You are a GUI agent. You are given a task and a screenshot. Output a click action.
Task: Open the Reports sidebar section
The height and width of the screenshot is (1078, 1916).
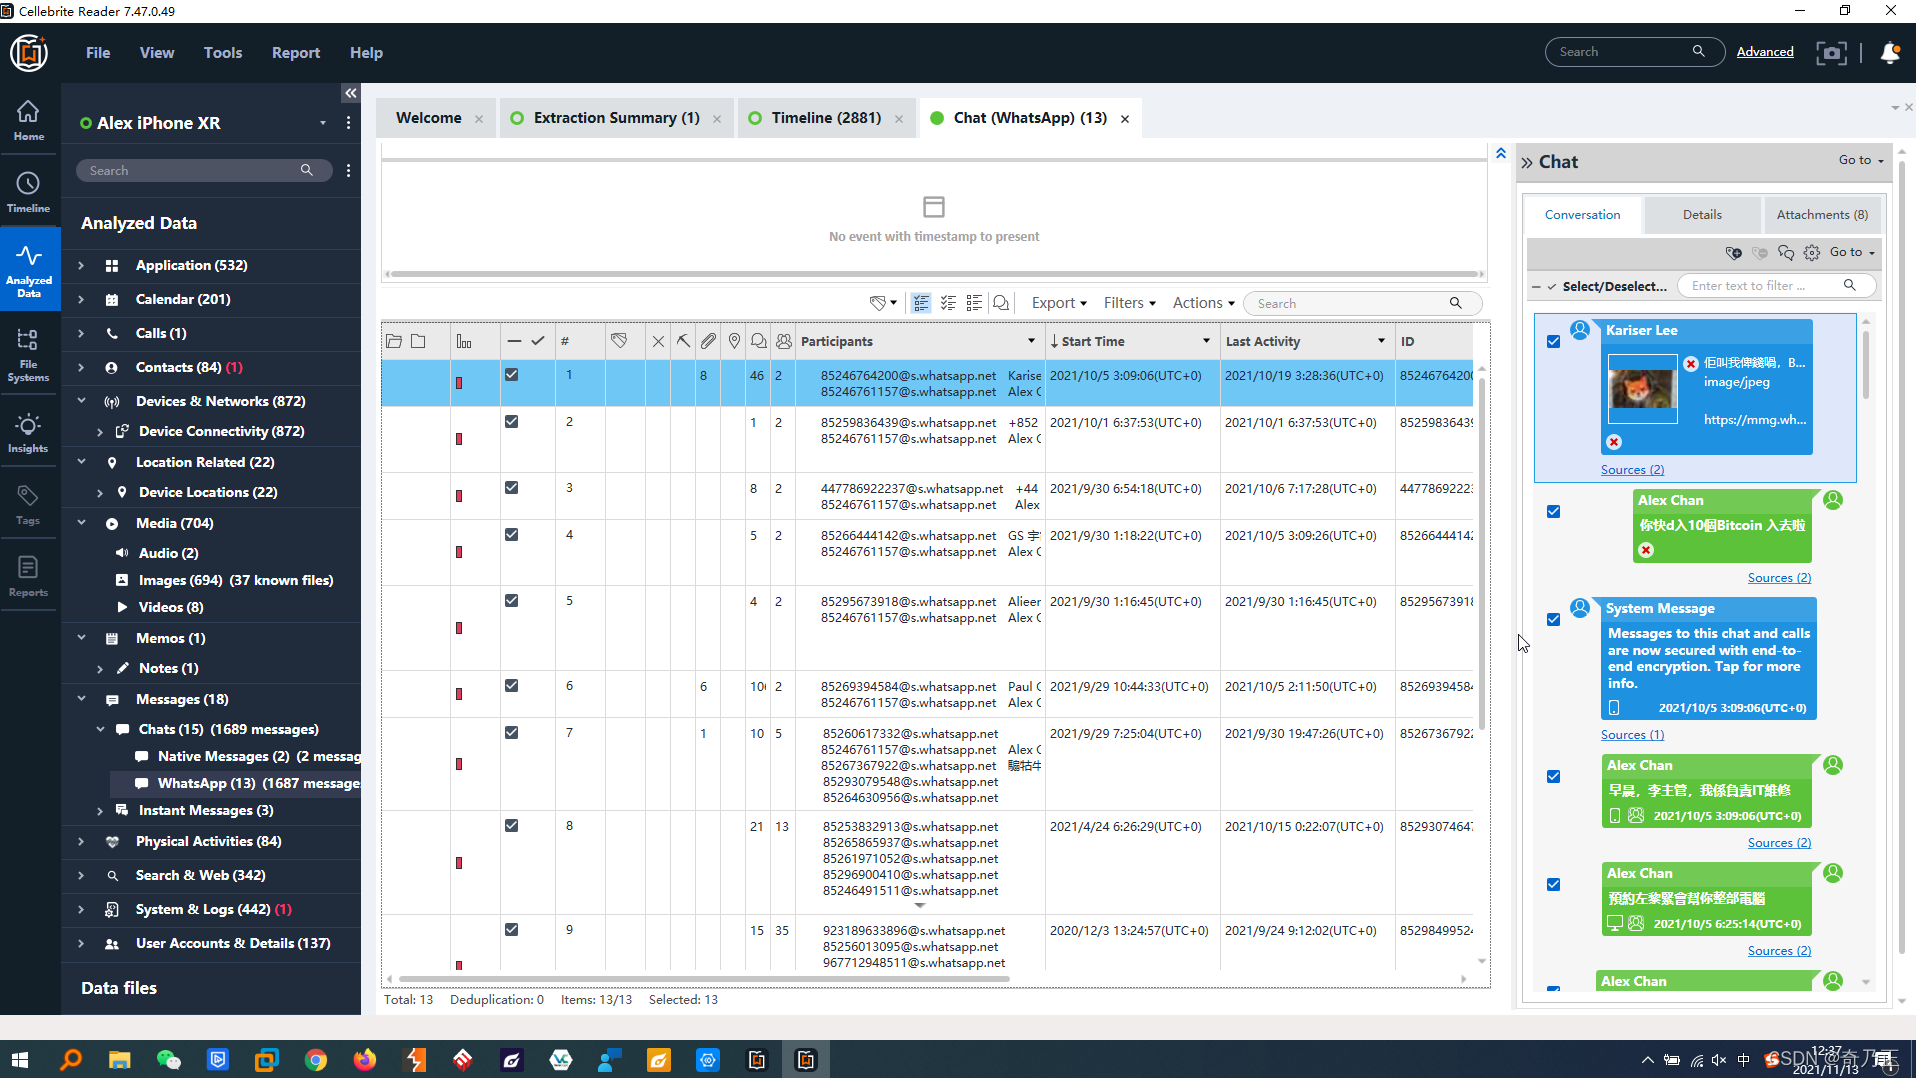click(28, 576)
